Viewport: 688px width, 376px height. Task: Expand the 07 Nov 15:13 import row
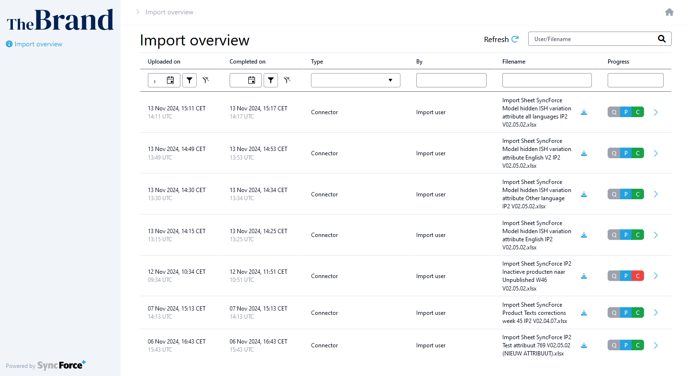click(656, 313)
